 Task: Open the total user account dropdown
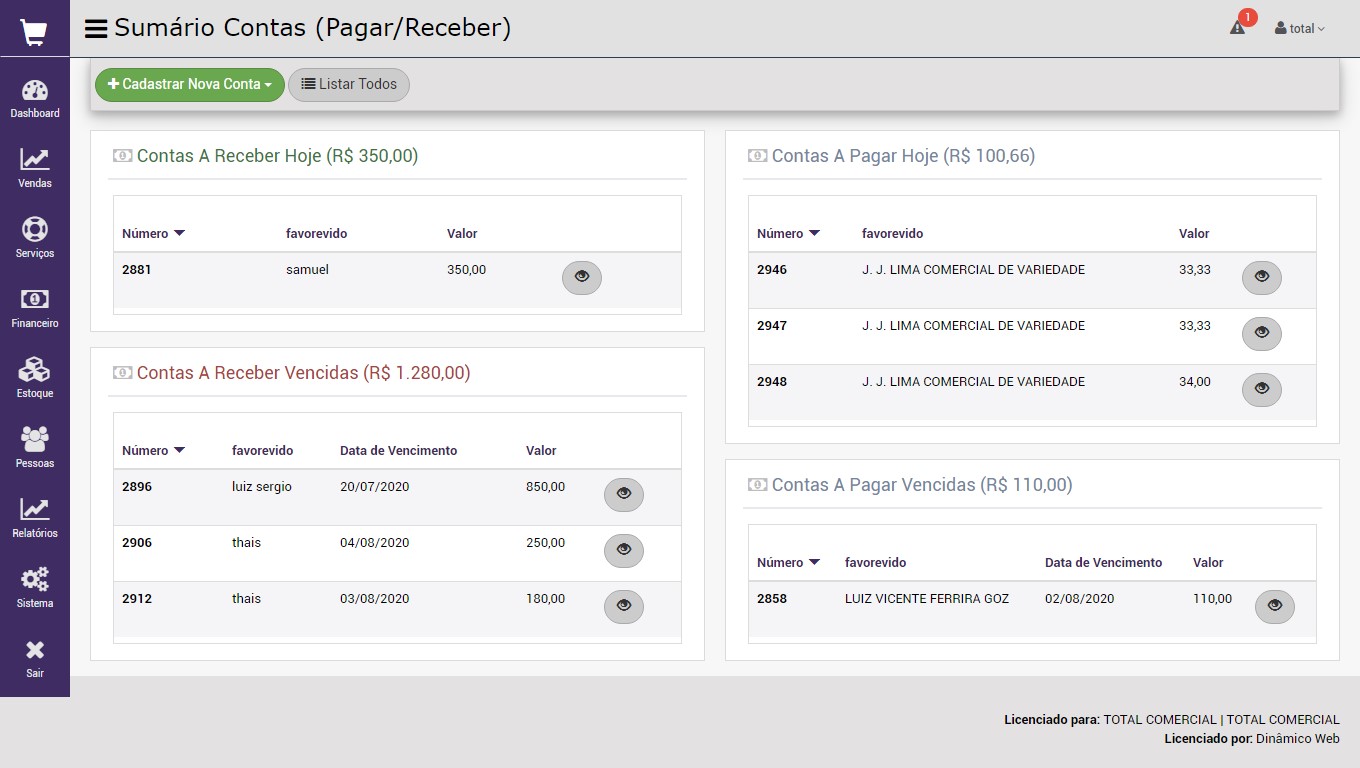tap(1299, 29)
